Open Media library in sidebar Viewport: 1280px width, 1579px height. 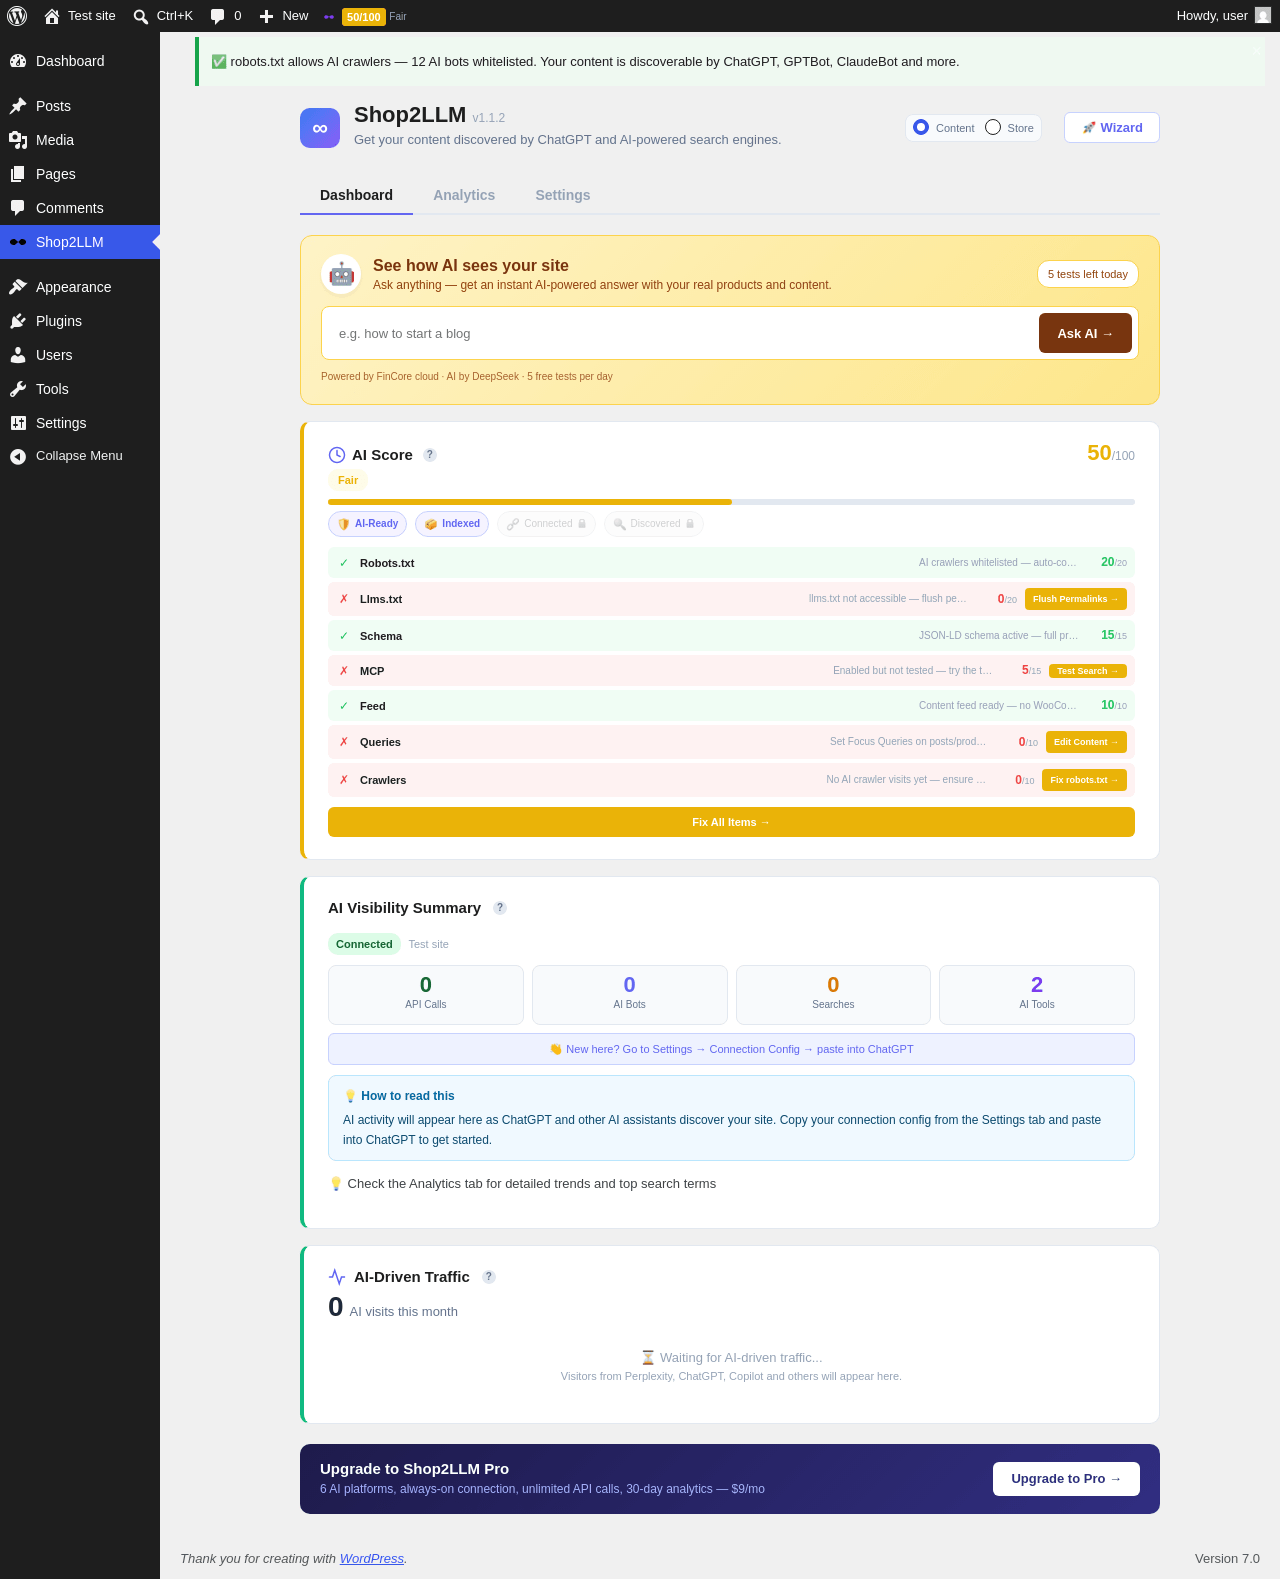click(80, 140)
